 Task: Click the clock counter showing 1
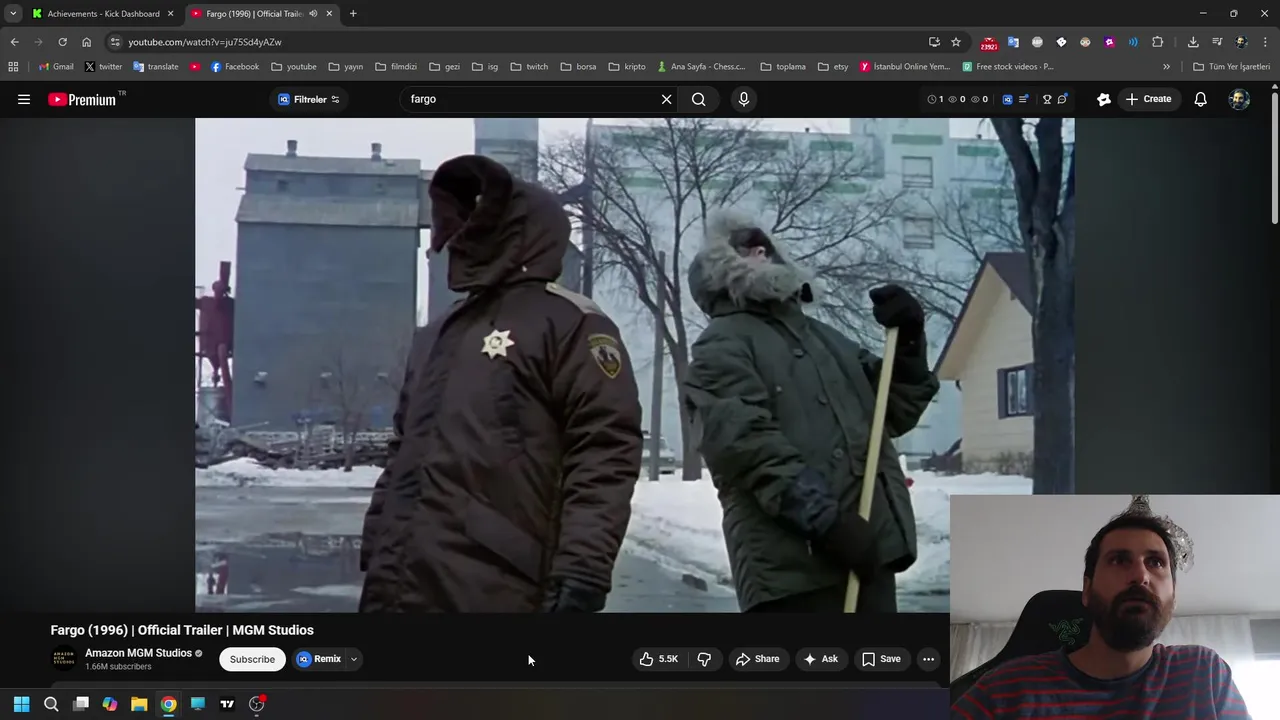pos(935,99)
